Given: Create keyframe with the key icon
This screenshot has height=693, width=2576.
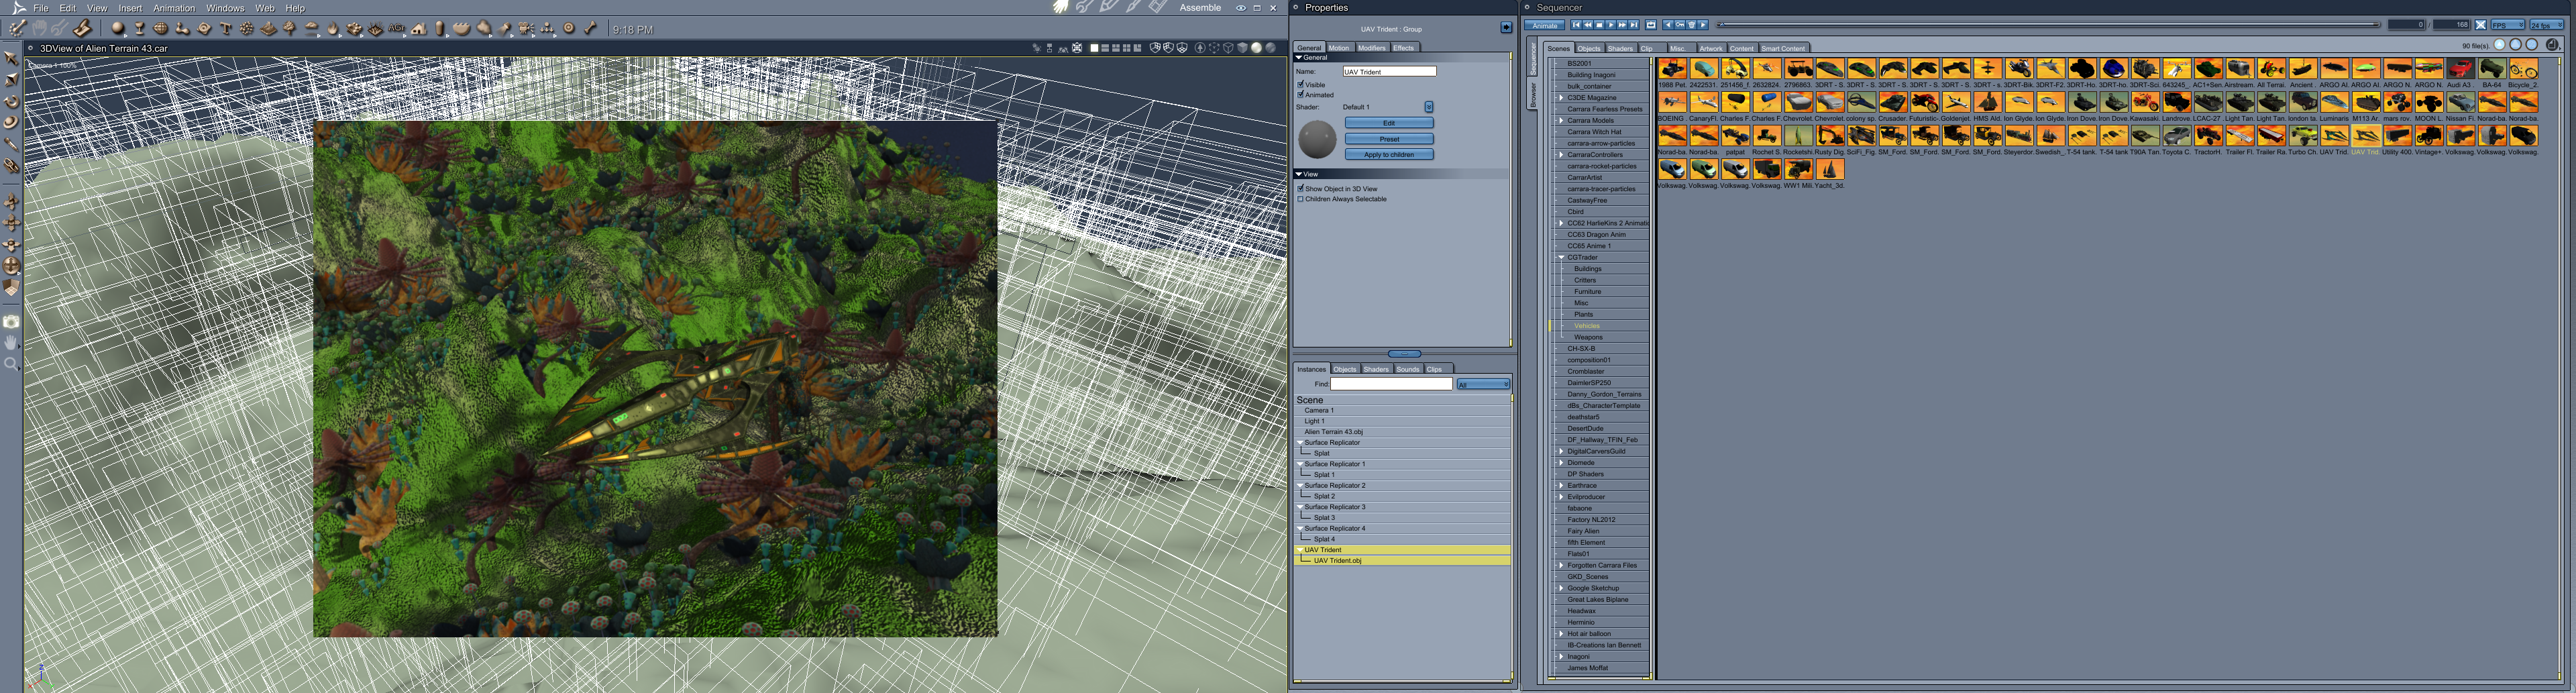Looking at the screenshot, I should [1680, 25].
